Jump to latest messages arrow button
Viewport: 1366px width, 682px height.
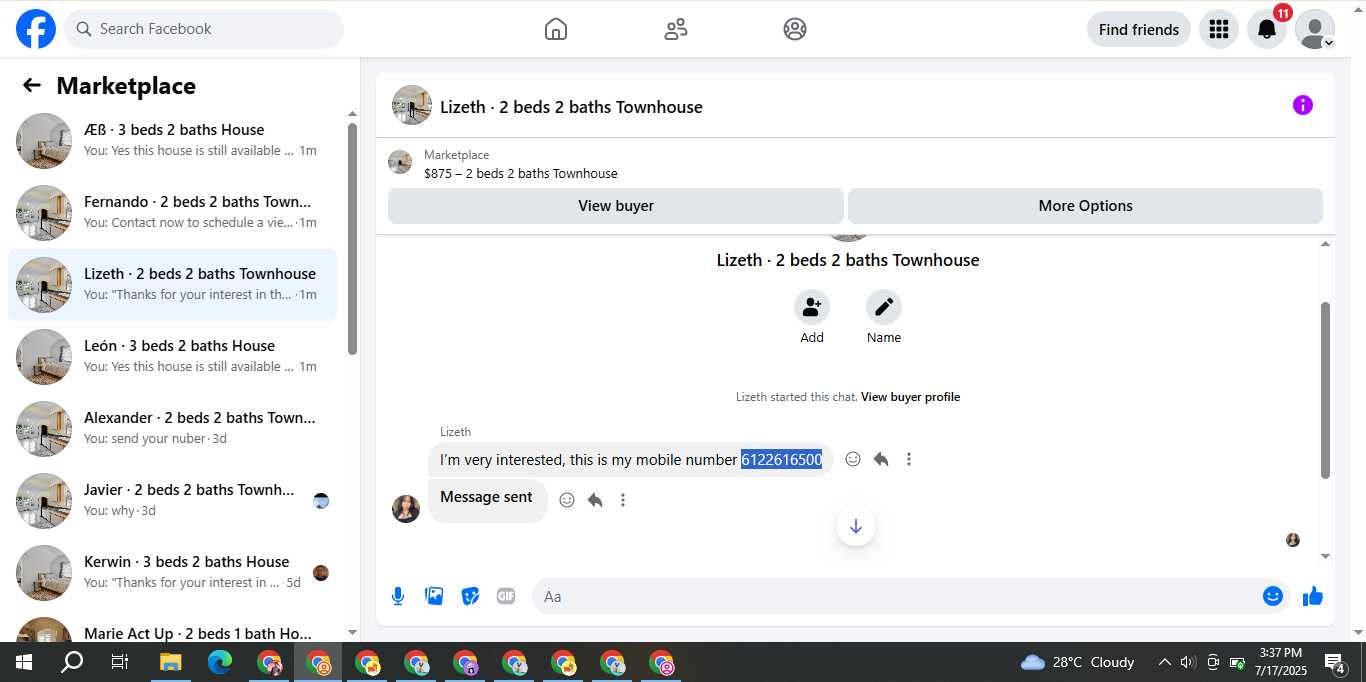(856, 526)
